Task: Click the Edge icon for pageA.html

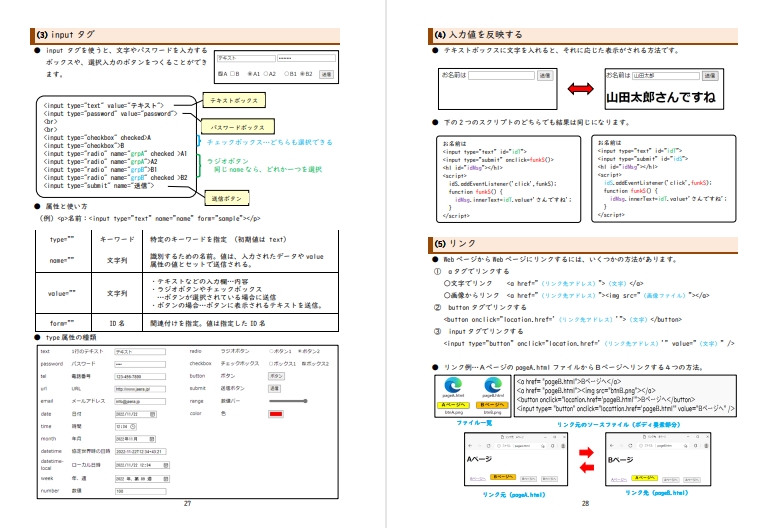Action: [453, 386]
